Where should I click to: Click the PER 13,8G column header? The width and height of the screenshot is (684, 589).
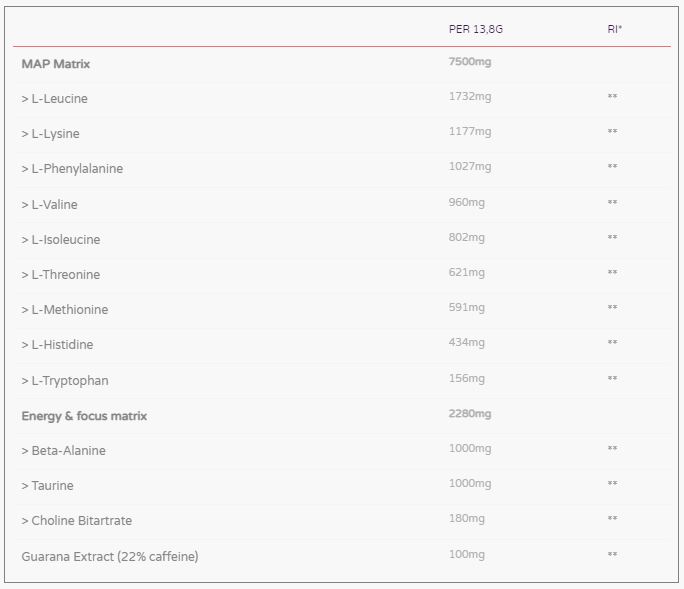(x=475, y=29)
